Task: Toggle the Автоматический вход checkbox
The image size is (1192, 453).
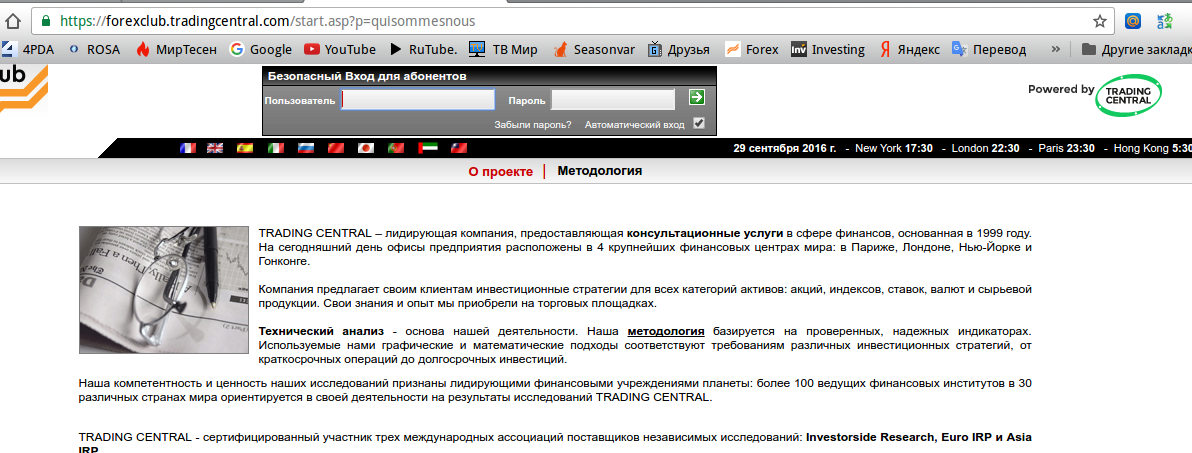Action: click(699, 123)
